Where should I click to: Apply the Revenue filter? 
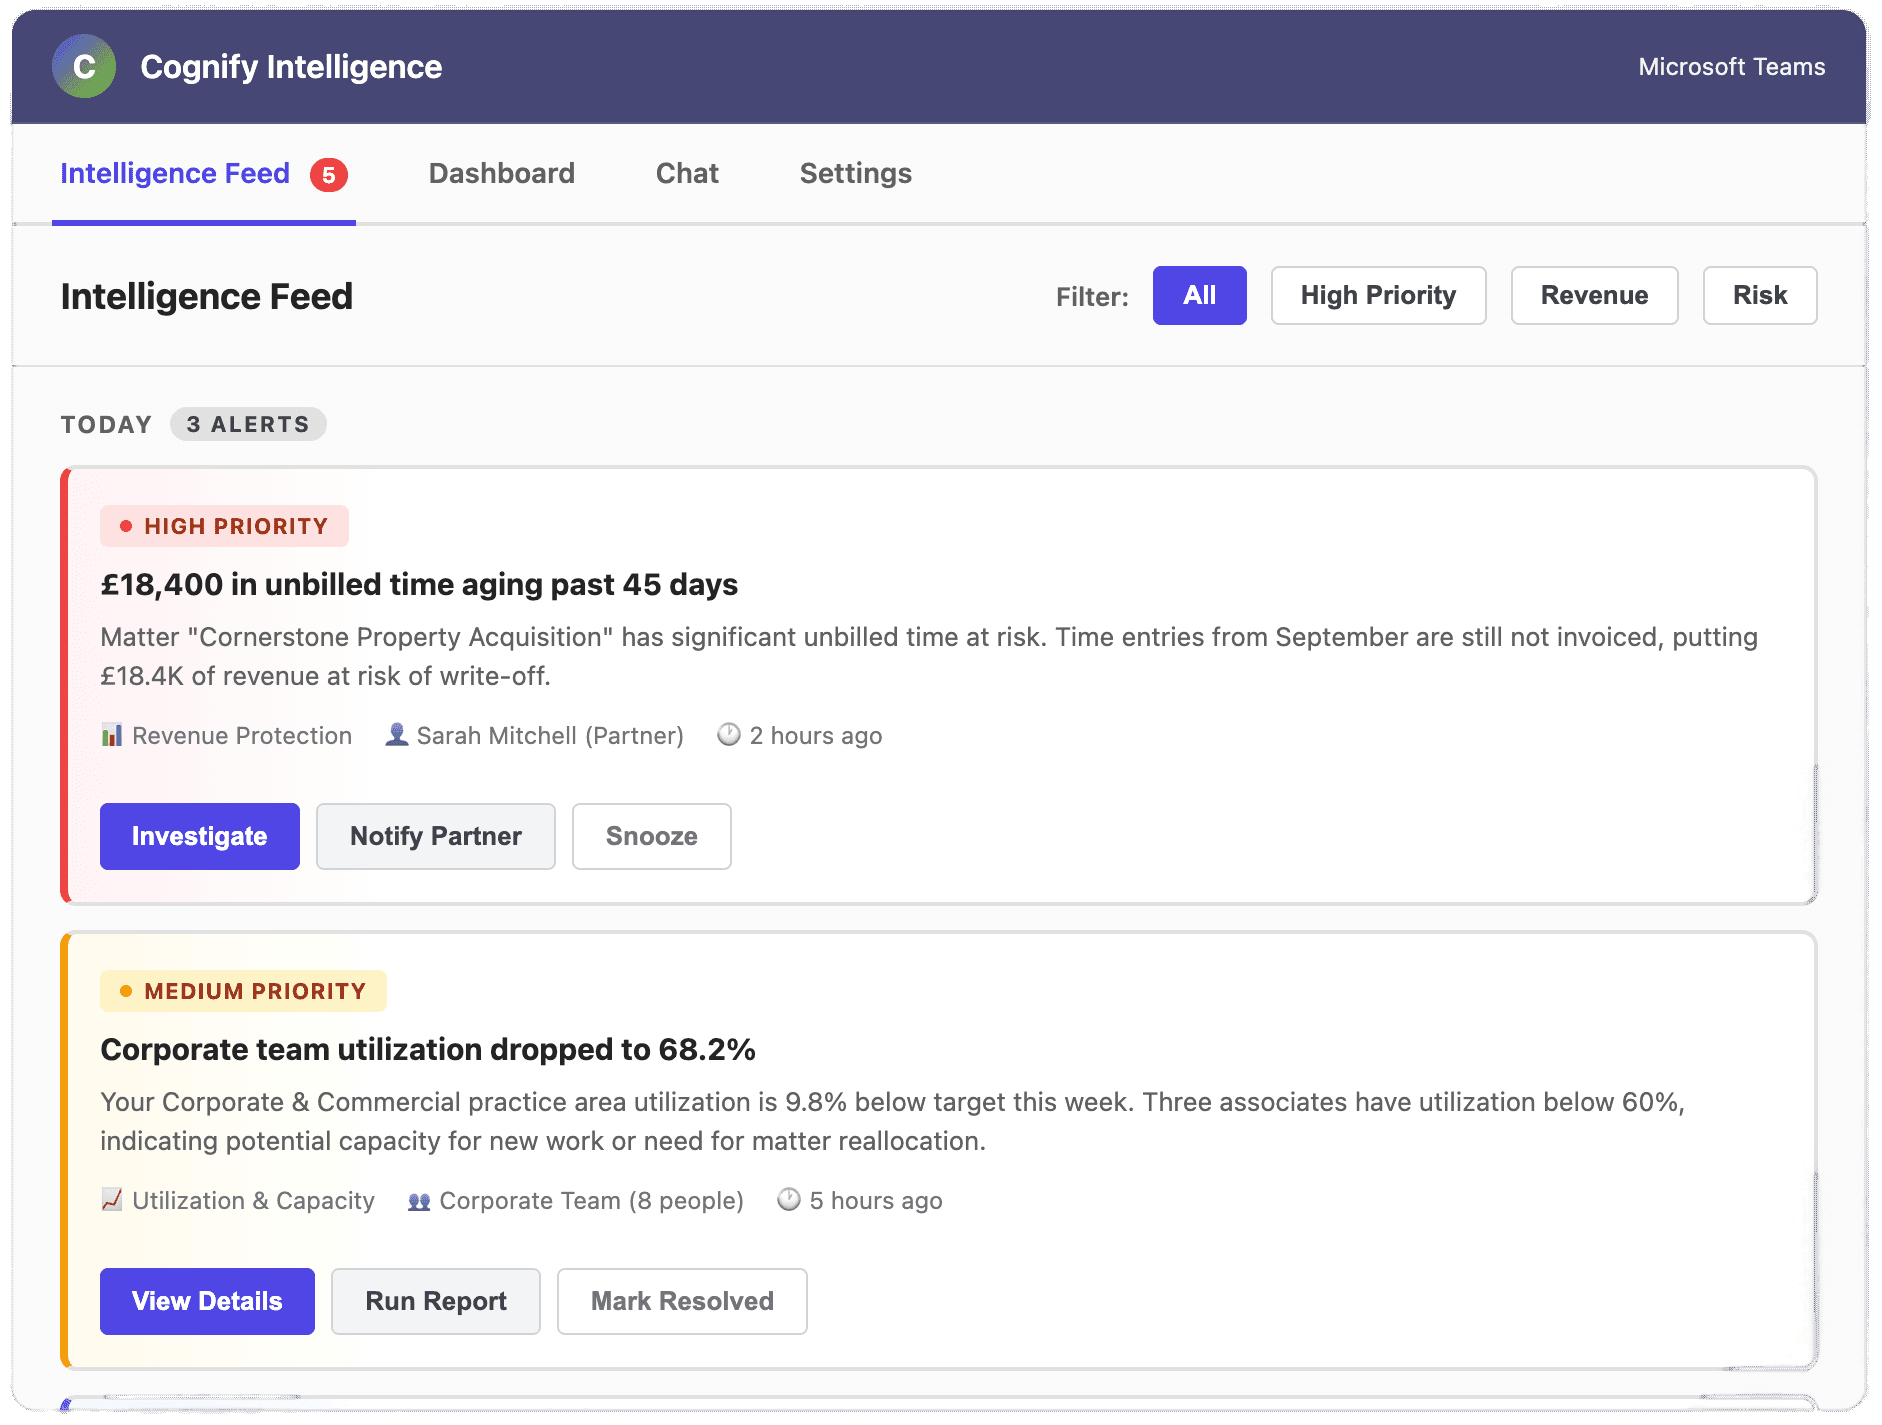(1594, 295)
